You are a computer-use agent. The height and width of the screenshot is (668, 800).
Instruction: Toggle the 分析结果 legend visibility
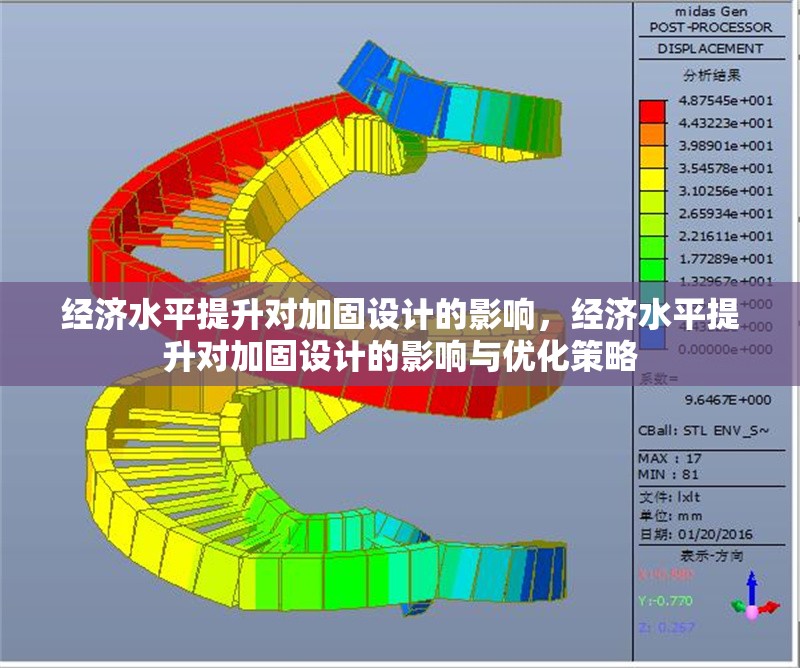712,72
